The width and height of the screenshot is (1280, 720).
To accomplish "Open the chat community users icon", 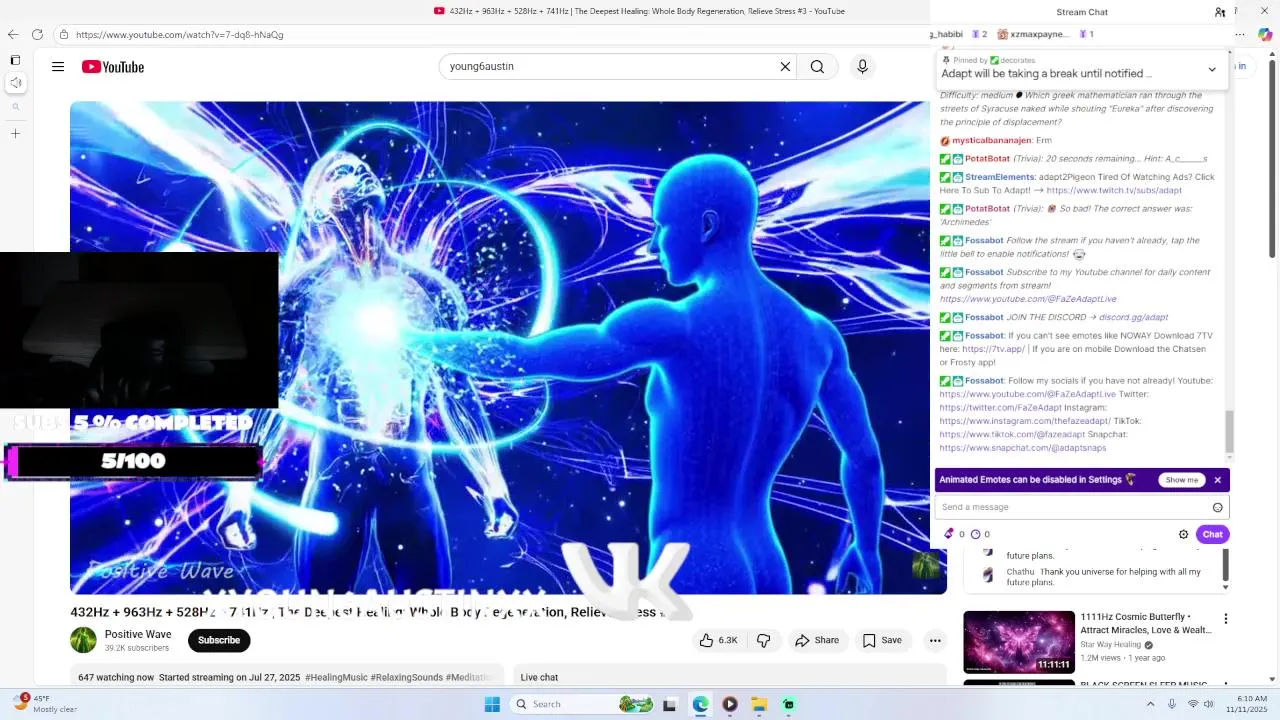I will coord(1220,12).
